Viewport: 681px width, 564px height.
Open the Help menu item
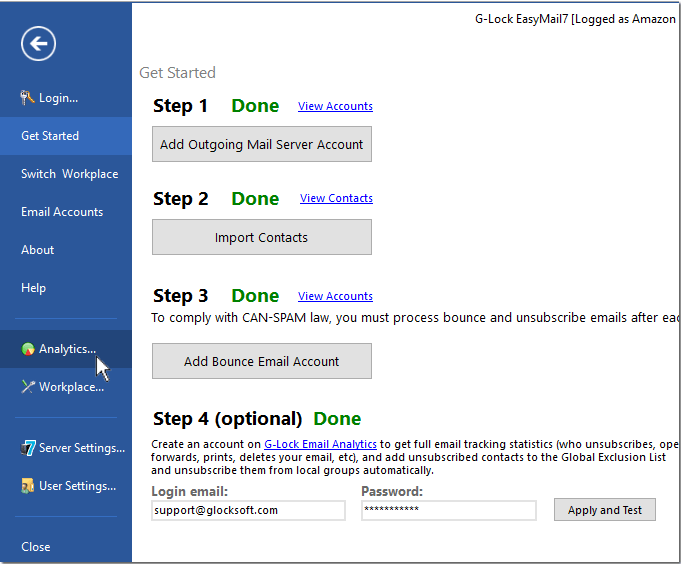tap(66, 287)
